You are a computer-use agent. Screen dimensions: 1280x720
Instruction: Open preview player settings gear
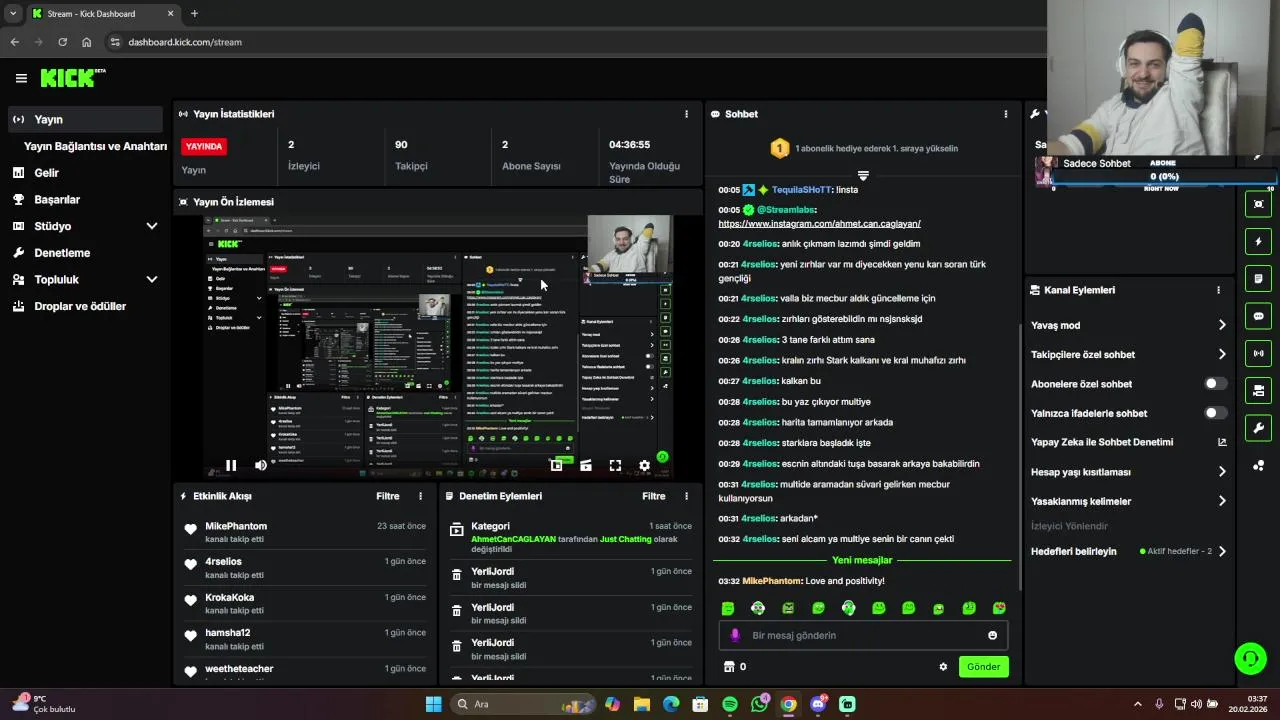point(644,465)
